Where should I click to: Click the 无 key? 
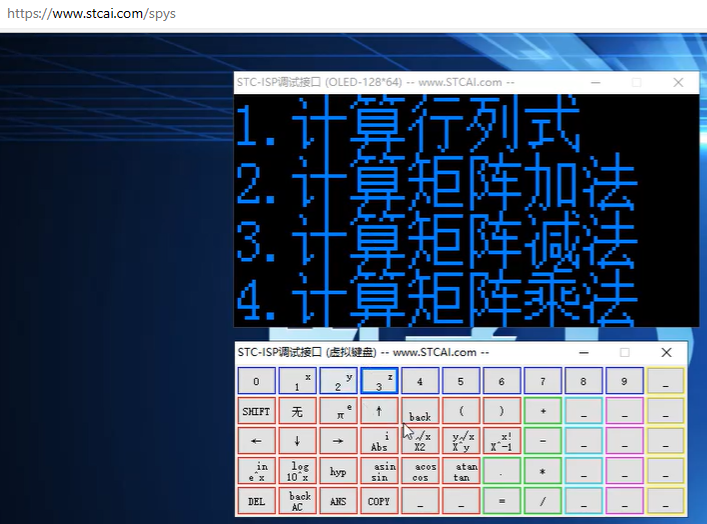[x=297, y=411]
